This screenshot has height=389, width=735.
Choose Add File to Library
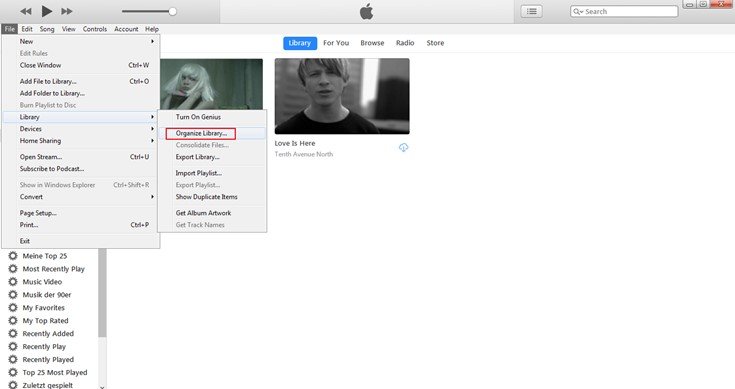pyautogui.click(x=81, y=81)
